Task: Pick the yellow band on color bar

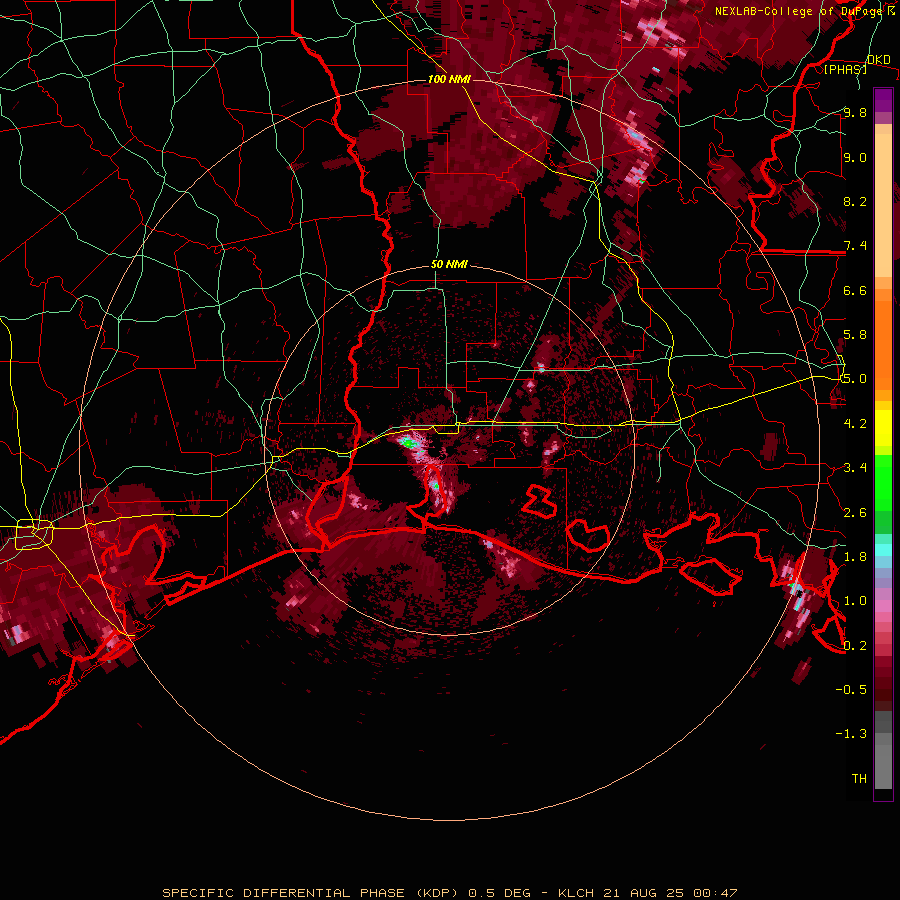Action: coord(883,428)
